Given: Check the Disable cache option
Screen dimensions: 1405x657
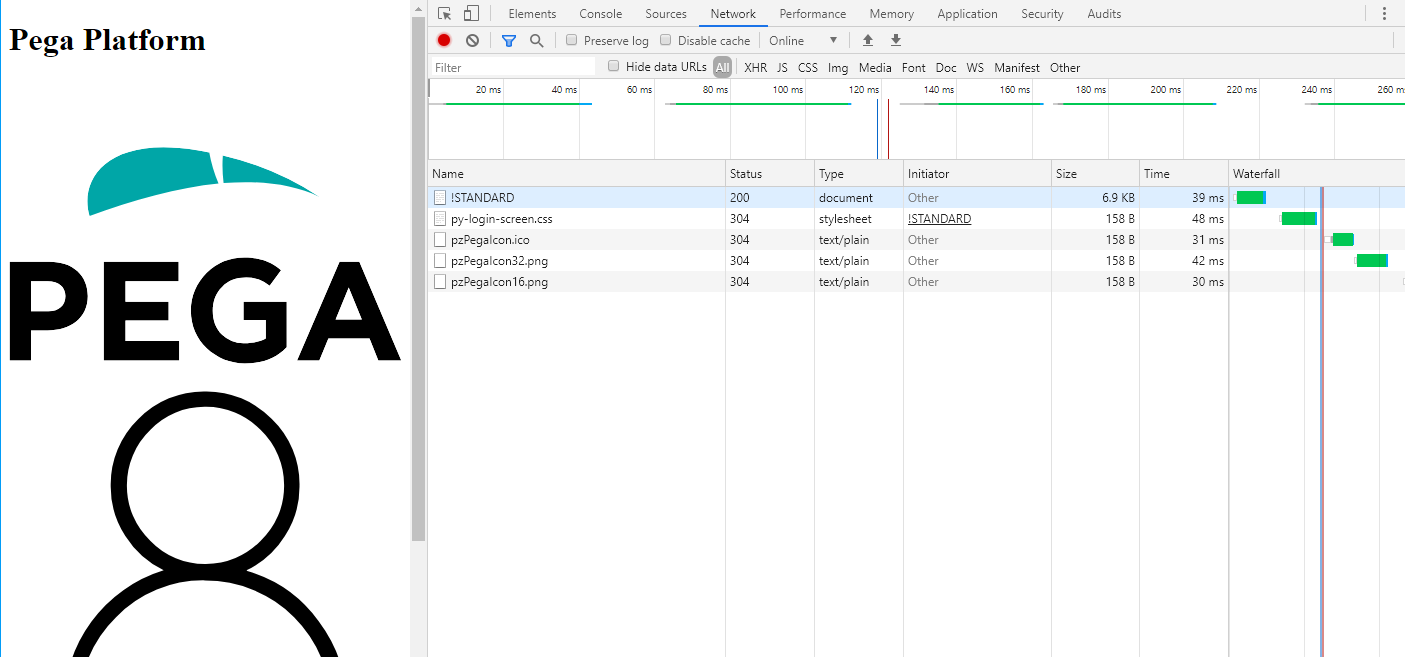Looking at the screenshot, I should pos(666,40).
